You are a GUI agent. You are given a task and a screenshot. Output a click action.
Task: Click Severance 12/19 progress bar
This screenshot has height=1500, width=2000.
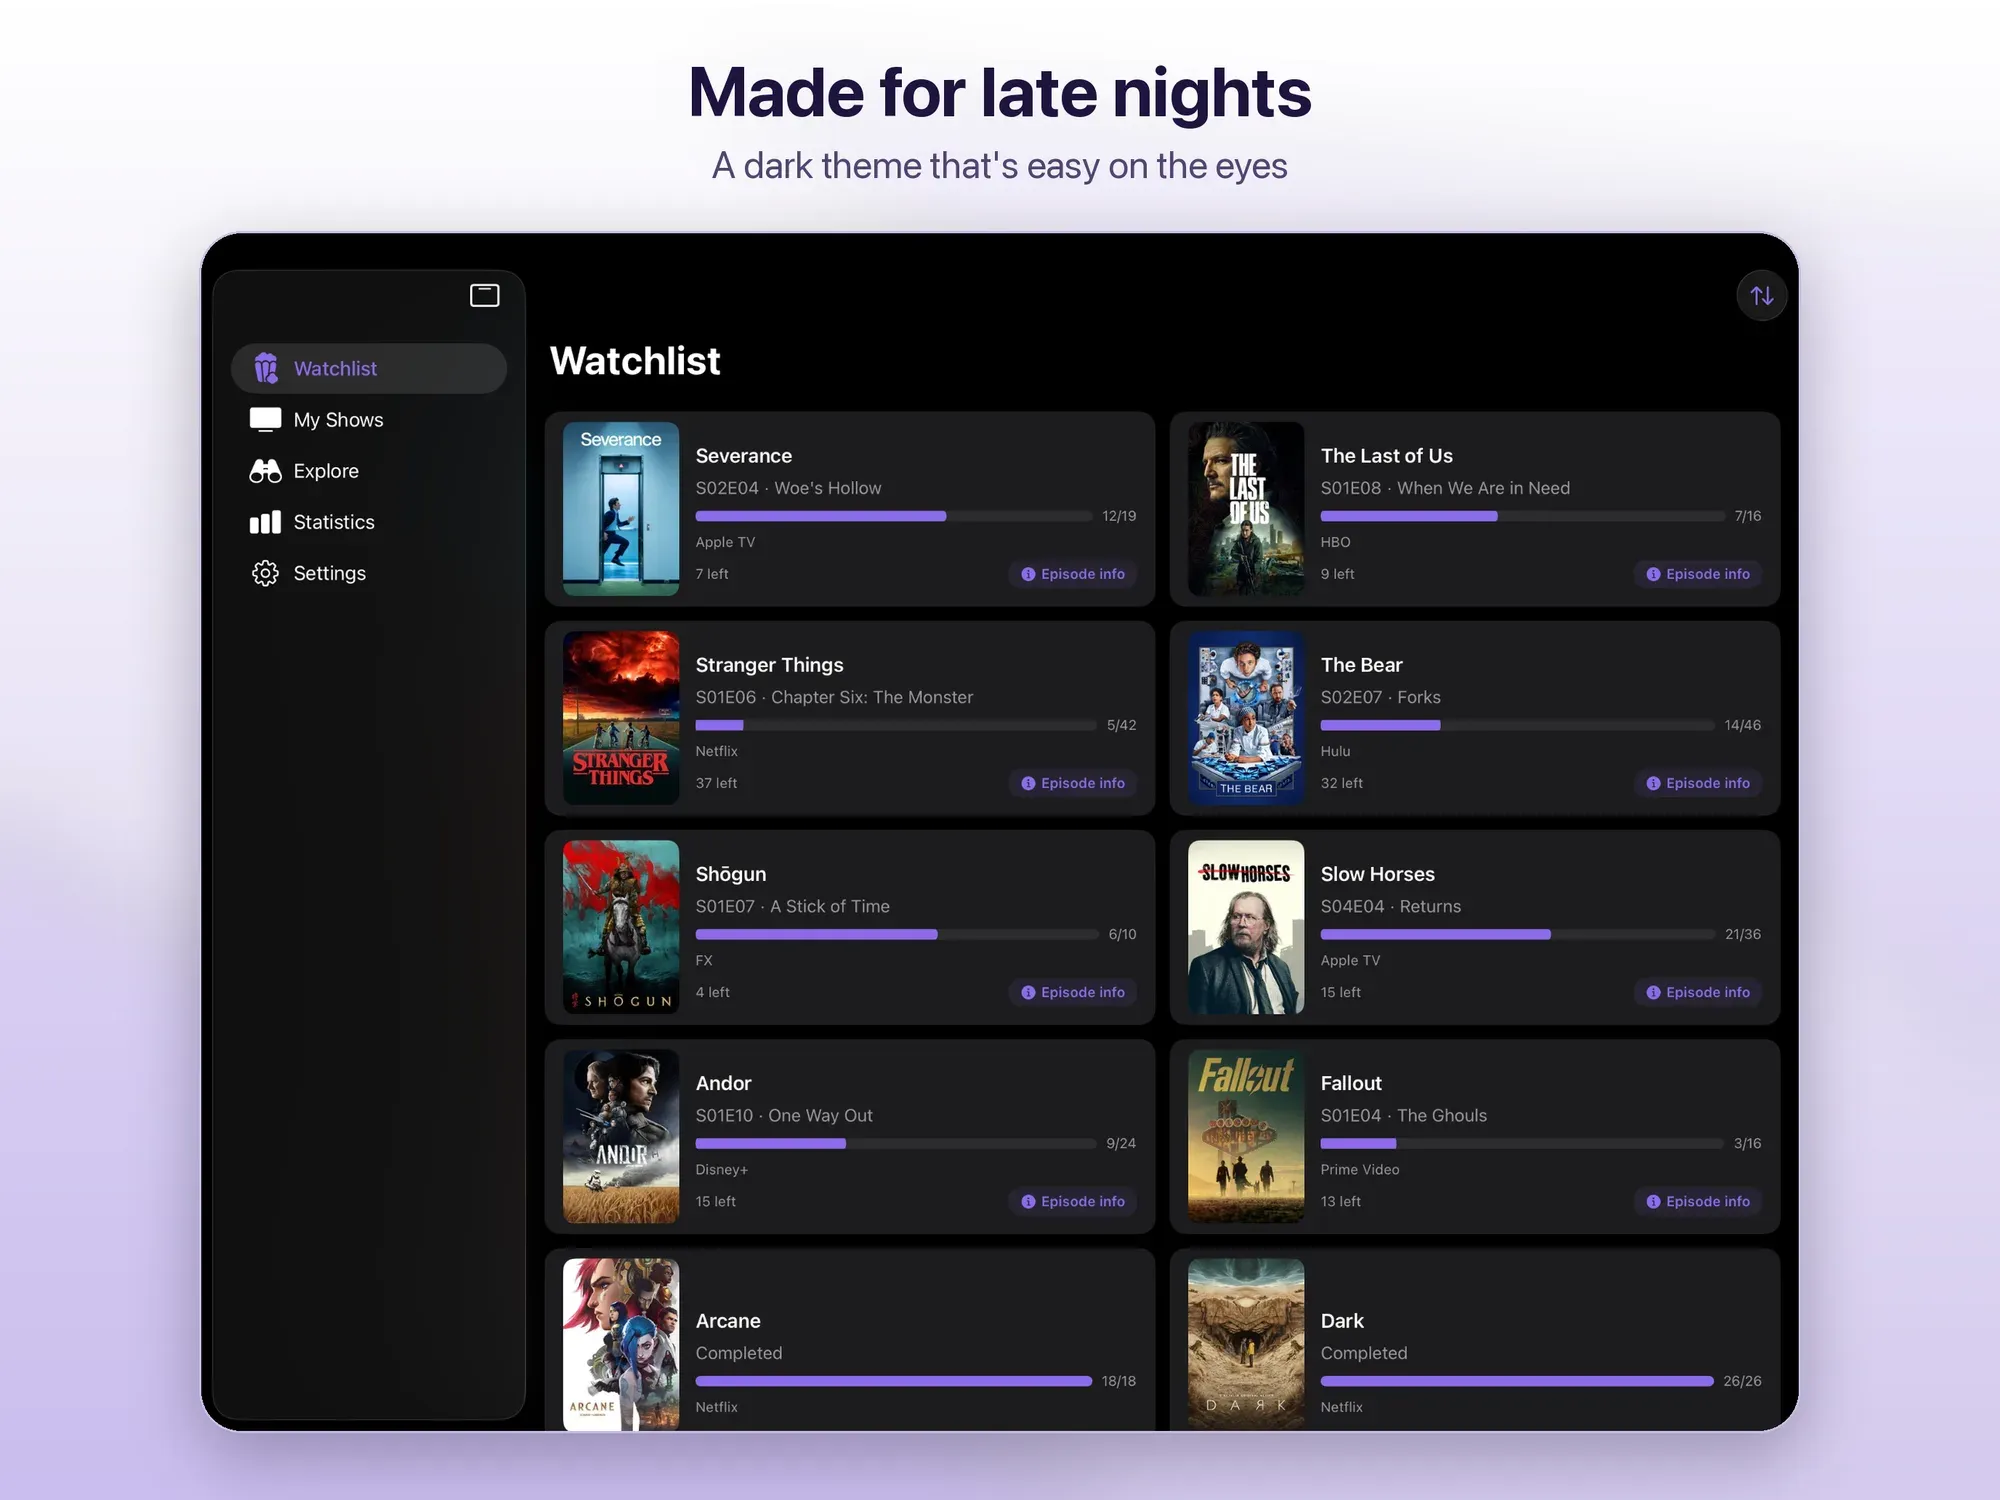pyautogui.click(x=894, y=516)
